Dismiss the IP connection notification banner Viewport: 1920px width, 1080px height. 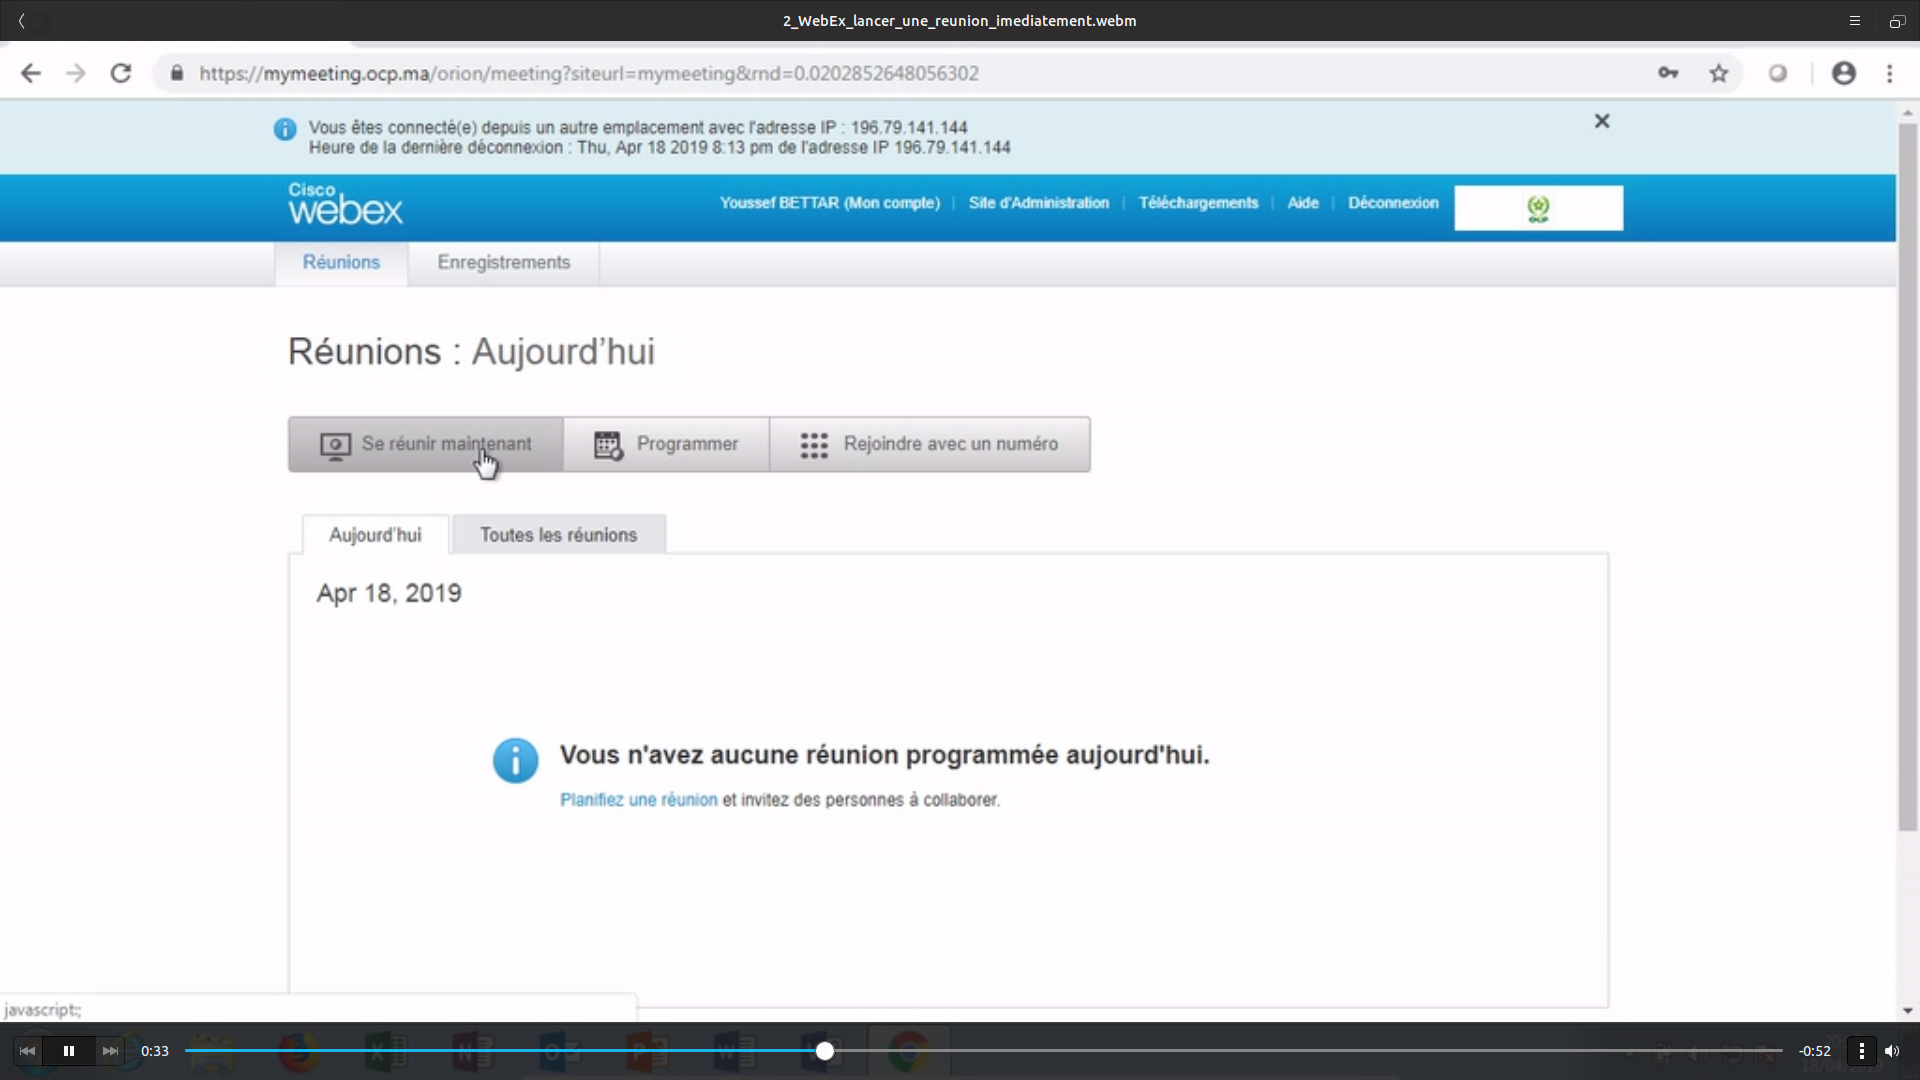[x=1602, y=121]
